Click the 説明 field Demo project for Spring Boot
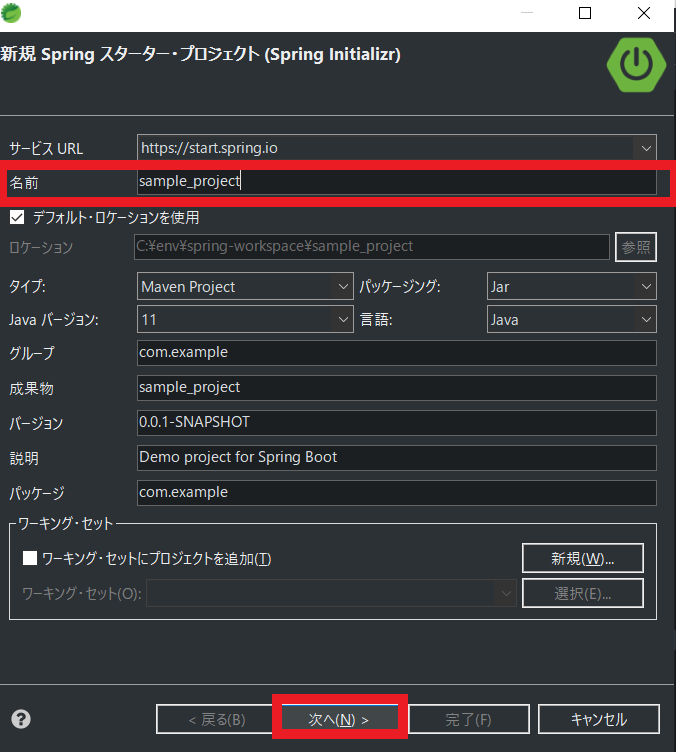The image size is (676, 752). [x=396, y=458]
